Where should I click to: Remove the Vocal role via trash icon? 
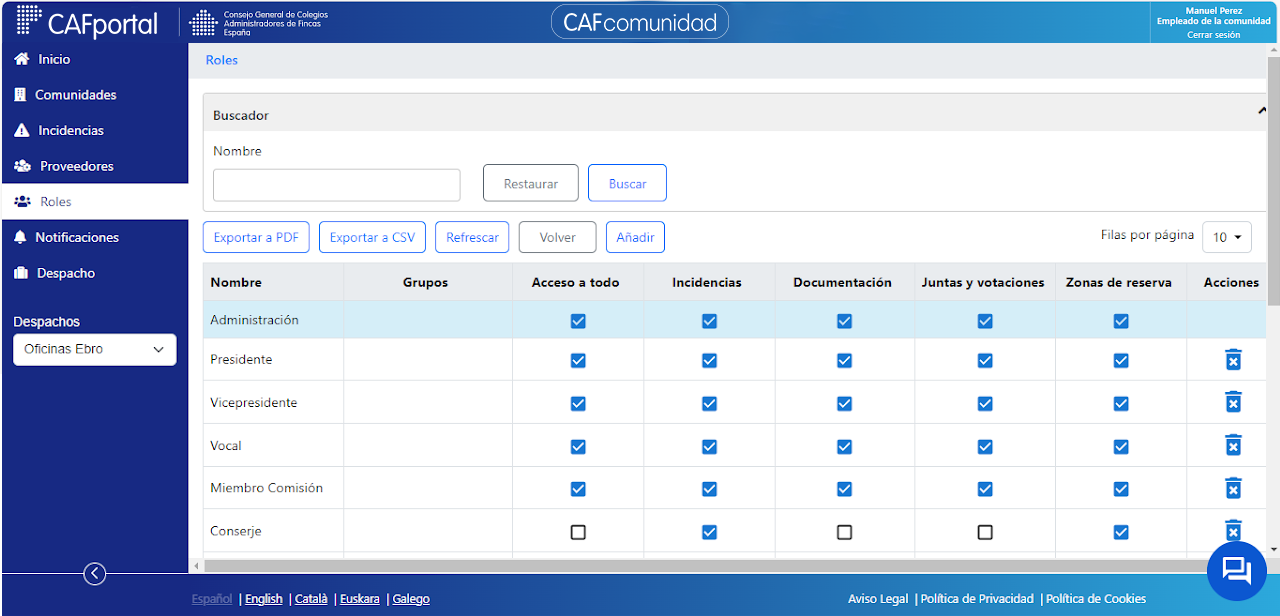[1233, 445]
